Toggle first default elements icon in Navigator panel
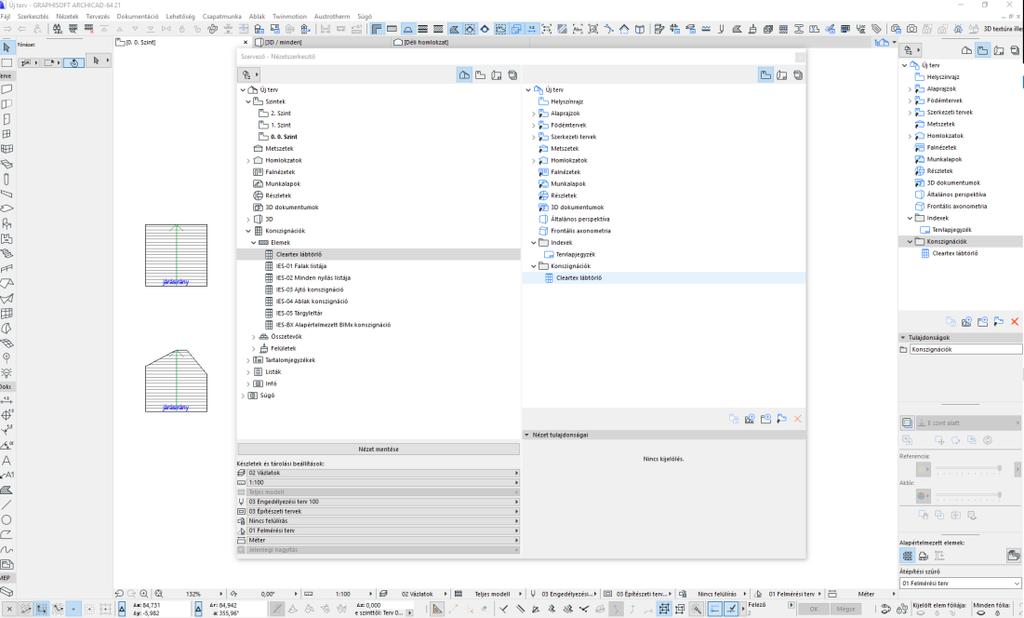The width and height of the screenshot is (1024, 618). coord(907,556)
